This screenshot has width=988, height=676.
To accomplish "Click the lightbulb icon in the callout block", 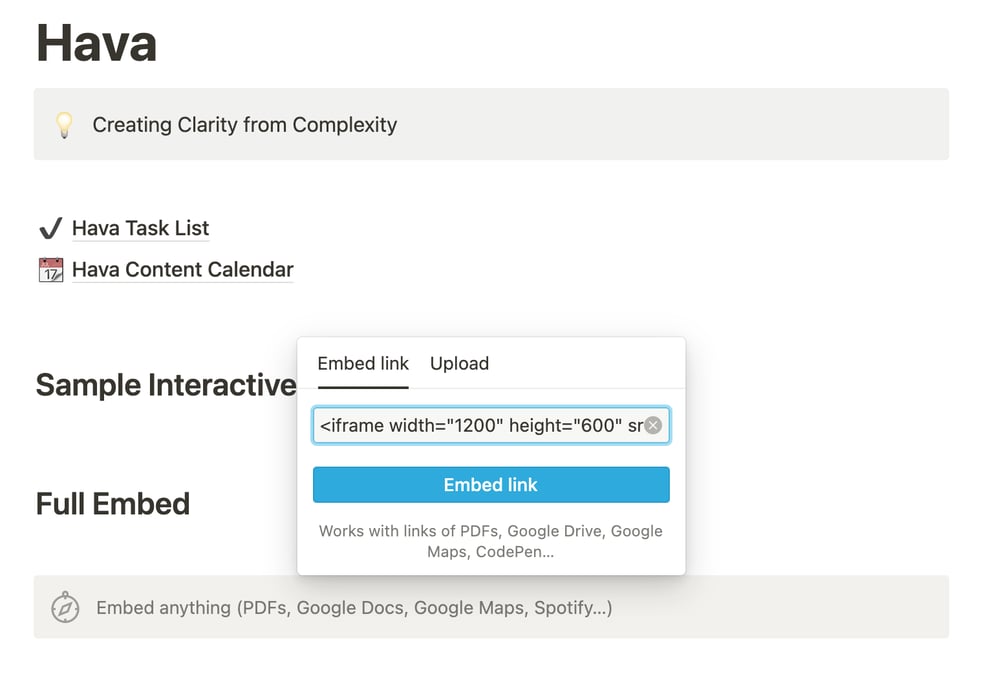I will pyautogui.click(x=65, y=124).
